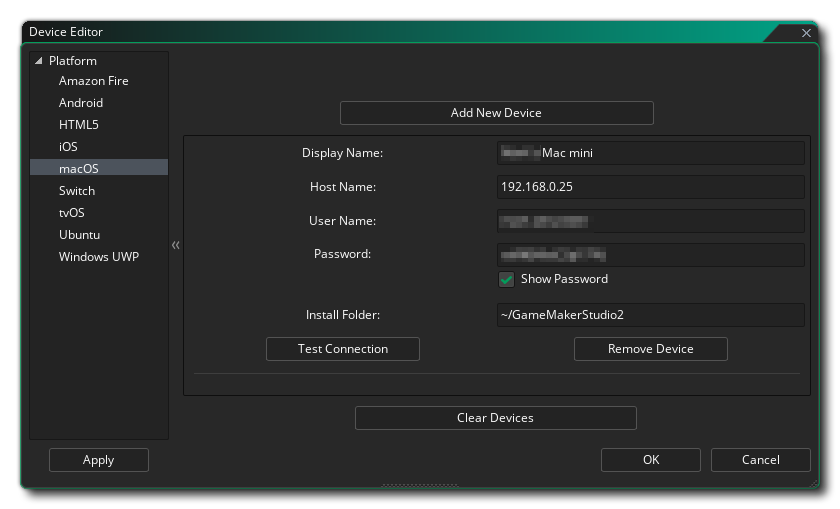Click into the Host Name field

coord(650,187)
